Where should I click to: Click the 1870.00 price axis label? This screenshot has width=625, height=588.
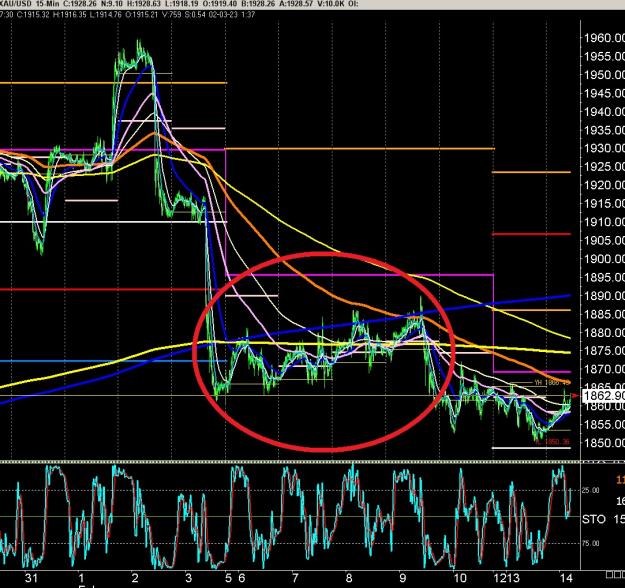click(604, 369)
